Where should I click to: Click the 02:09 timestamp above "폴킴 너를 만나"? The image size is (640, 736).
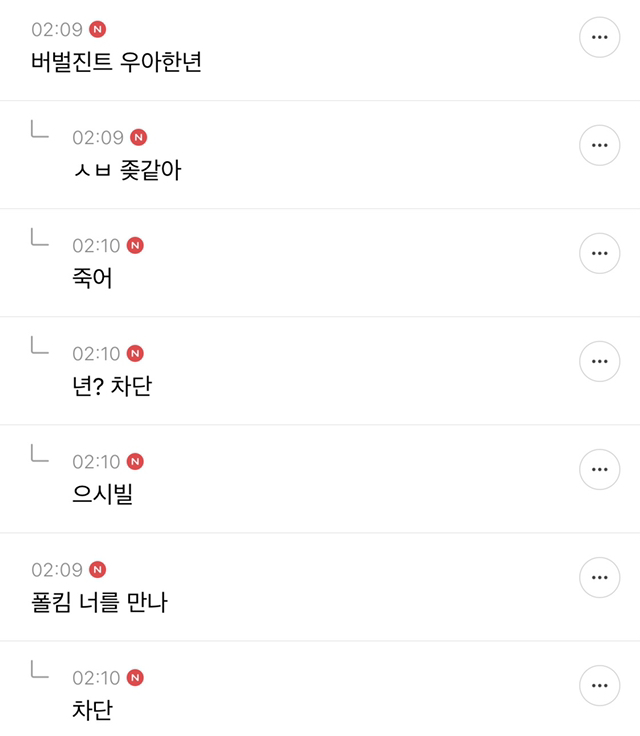pos(57,570)
